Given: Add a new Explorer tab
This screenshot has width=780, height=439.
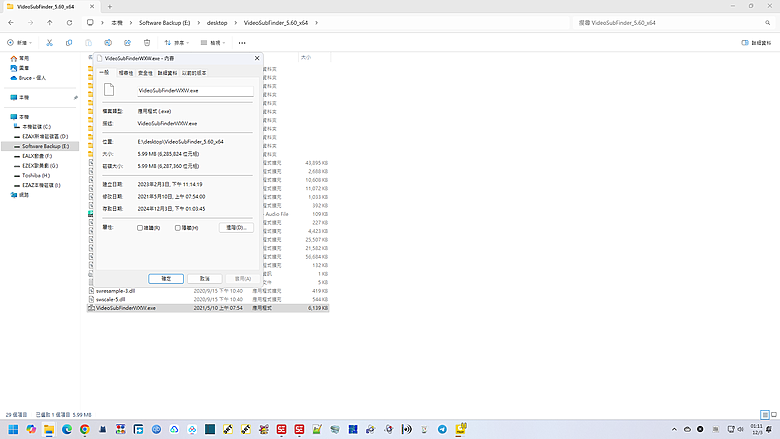Looking at the screenshot, I should coord(109,7).
